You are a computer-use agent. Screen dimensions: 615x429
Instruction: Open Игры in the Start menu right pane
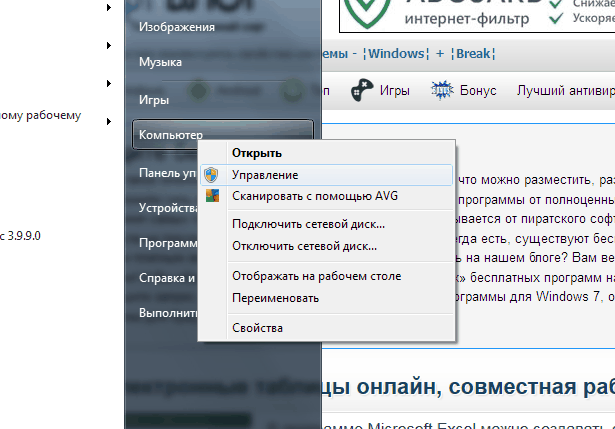[x=223, y=100]
